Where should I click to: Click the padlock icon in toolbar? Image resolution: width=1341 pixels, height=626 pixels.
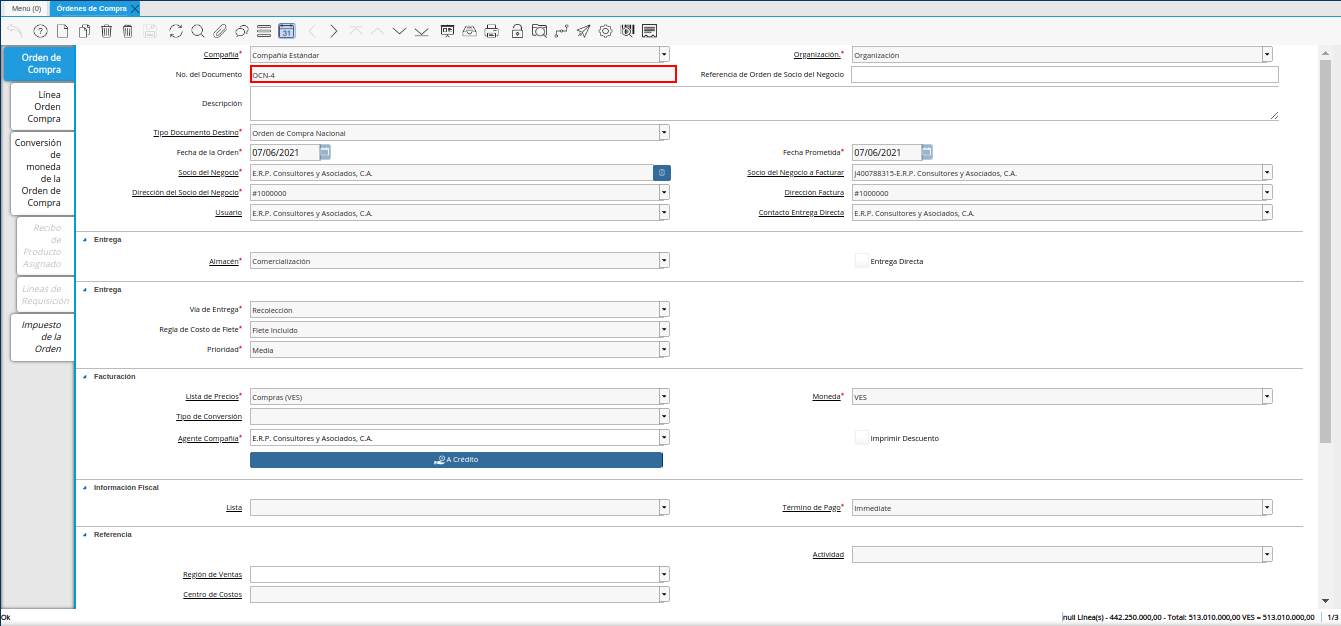517,31
